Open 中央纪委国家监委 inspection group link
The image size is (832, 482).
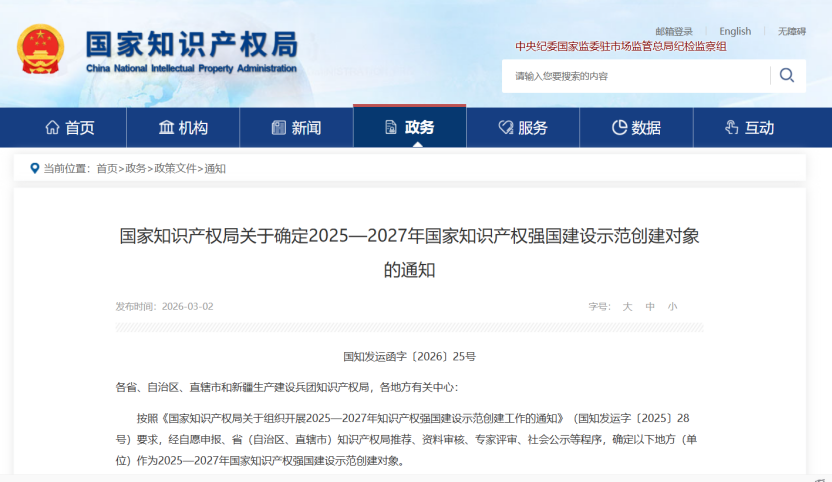pos(620,46)
